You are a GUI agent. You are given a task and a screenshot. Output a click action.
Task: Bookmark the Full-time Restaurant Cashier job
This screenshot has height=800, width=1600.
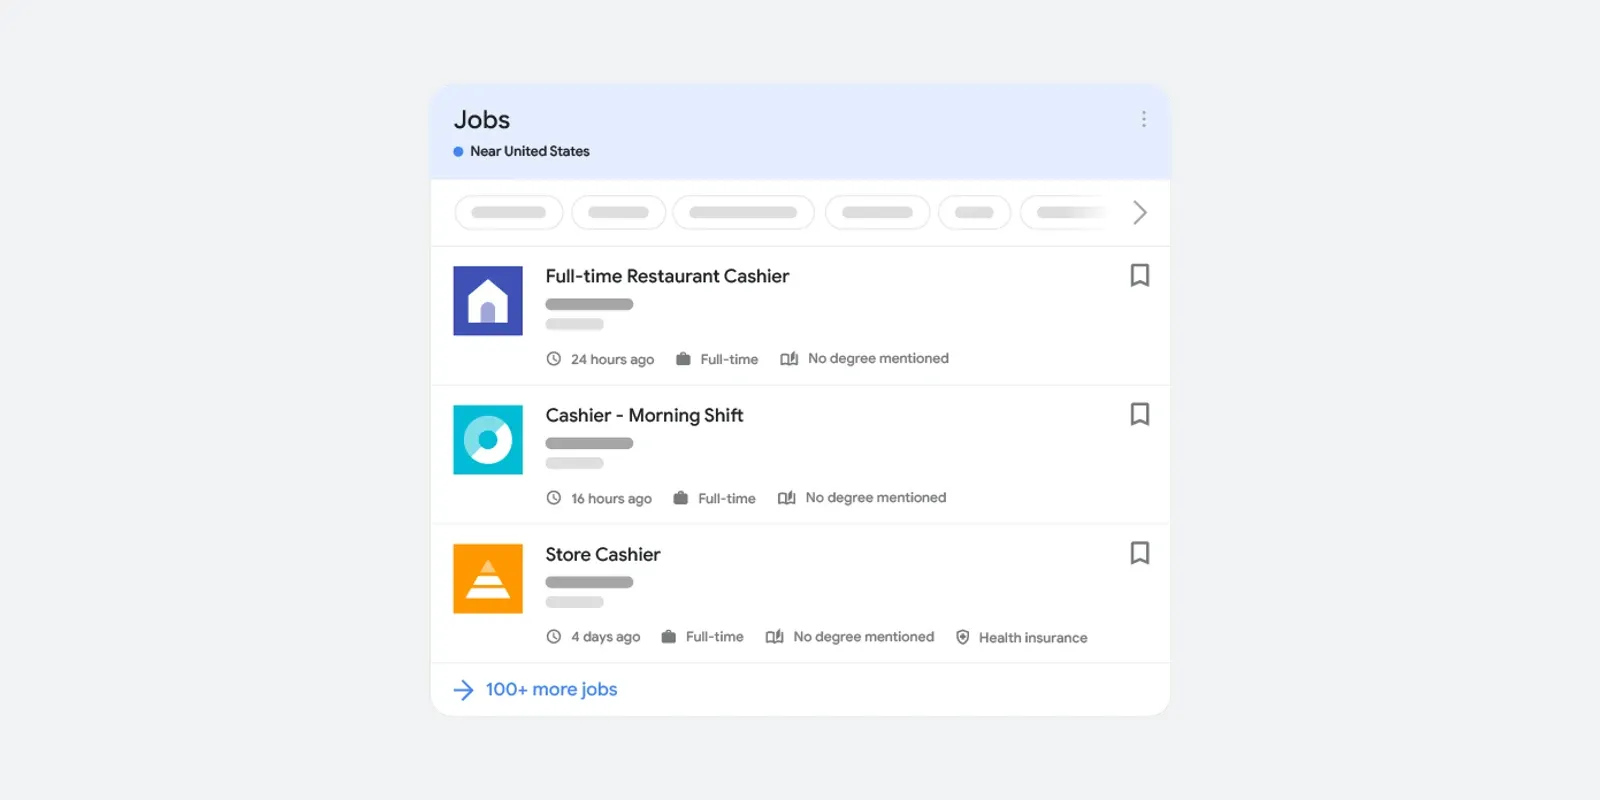(1139, 275)
